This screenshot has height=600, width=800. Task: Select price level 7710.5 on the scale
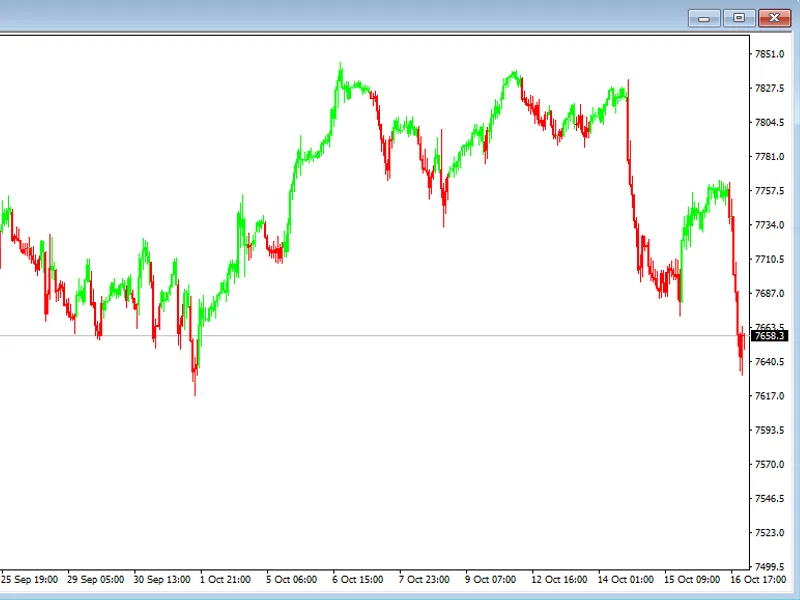[769, 259]
